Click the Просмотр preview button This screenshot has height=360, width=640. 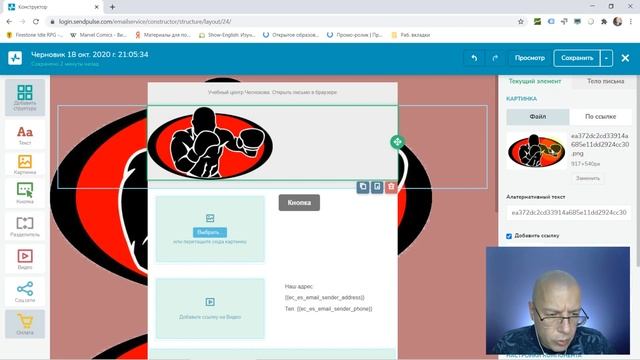click(529, 58)
